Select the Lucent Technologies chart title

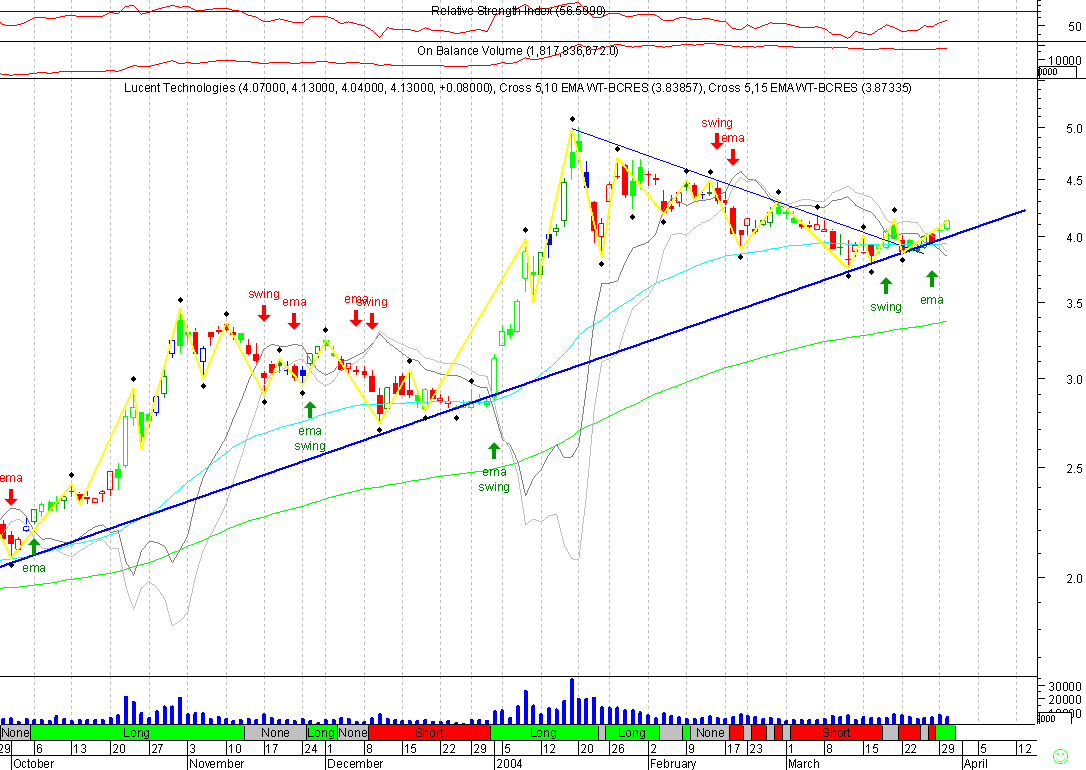click(x=517, y=88)
